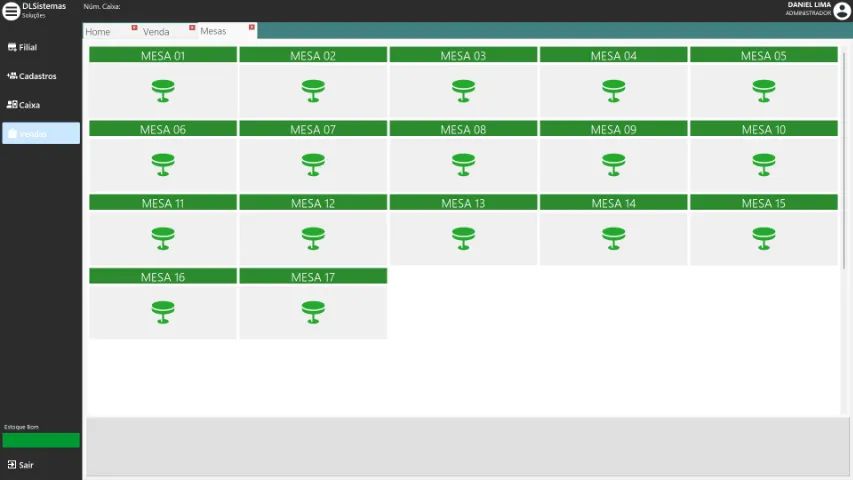The image size is (853, 480).
Task: Pick the table icon under Mesa 13
Action: pos(463,238)
